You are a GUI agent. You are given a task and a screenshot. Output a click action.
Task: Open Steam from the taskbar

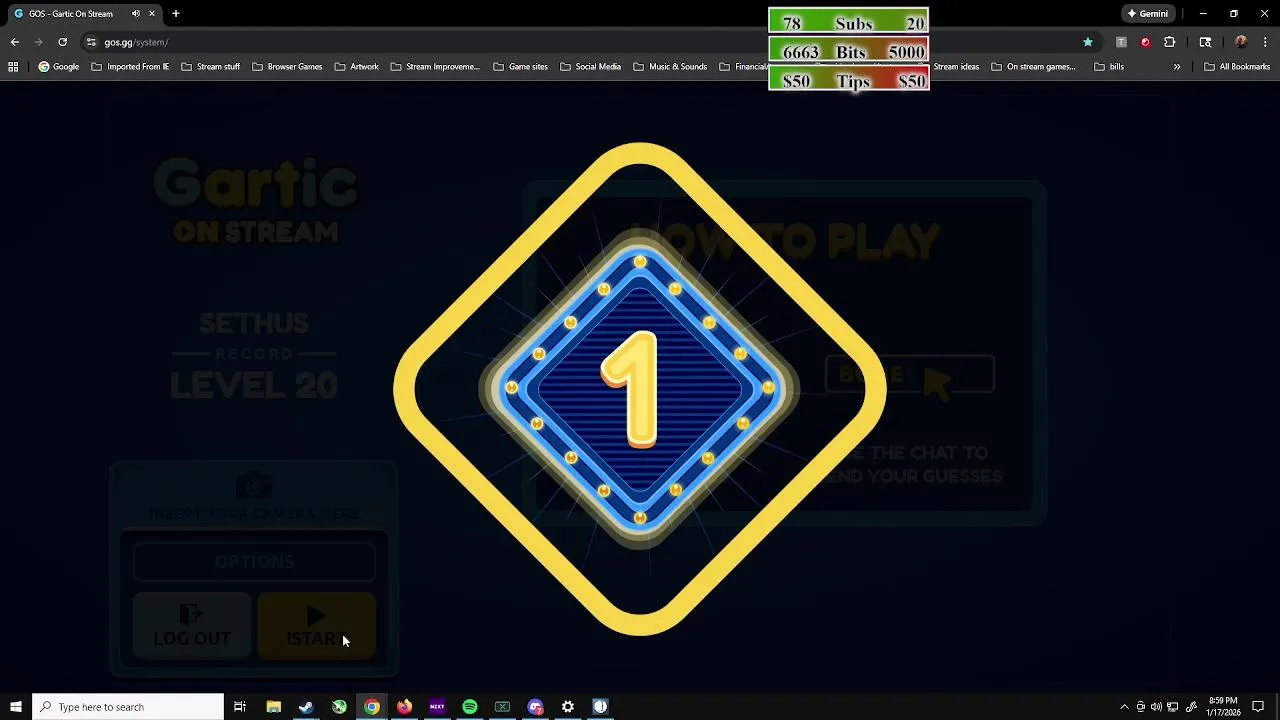pyautogui.click(x=306, y=707)
